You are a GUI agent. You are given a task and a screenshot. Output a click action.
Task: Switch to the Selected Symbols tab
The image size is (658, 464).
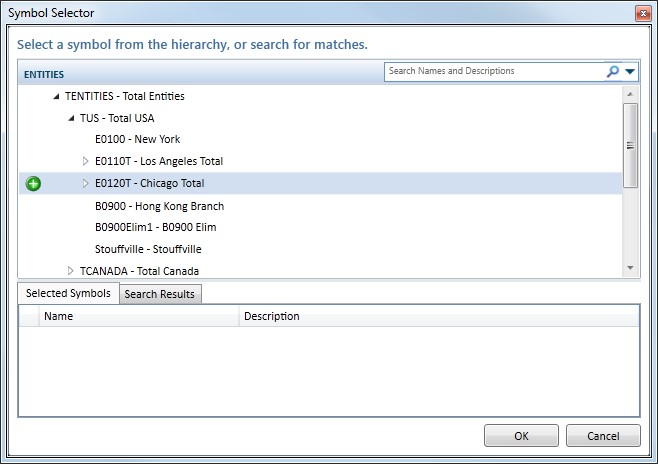pyautogui.click(x=68, y=293)
